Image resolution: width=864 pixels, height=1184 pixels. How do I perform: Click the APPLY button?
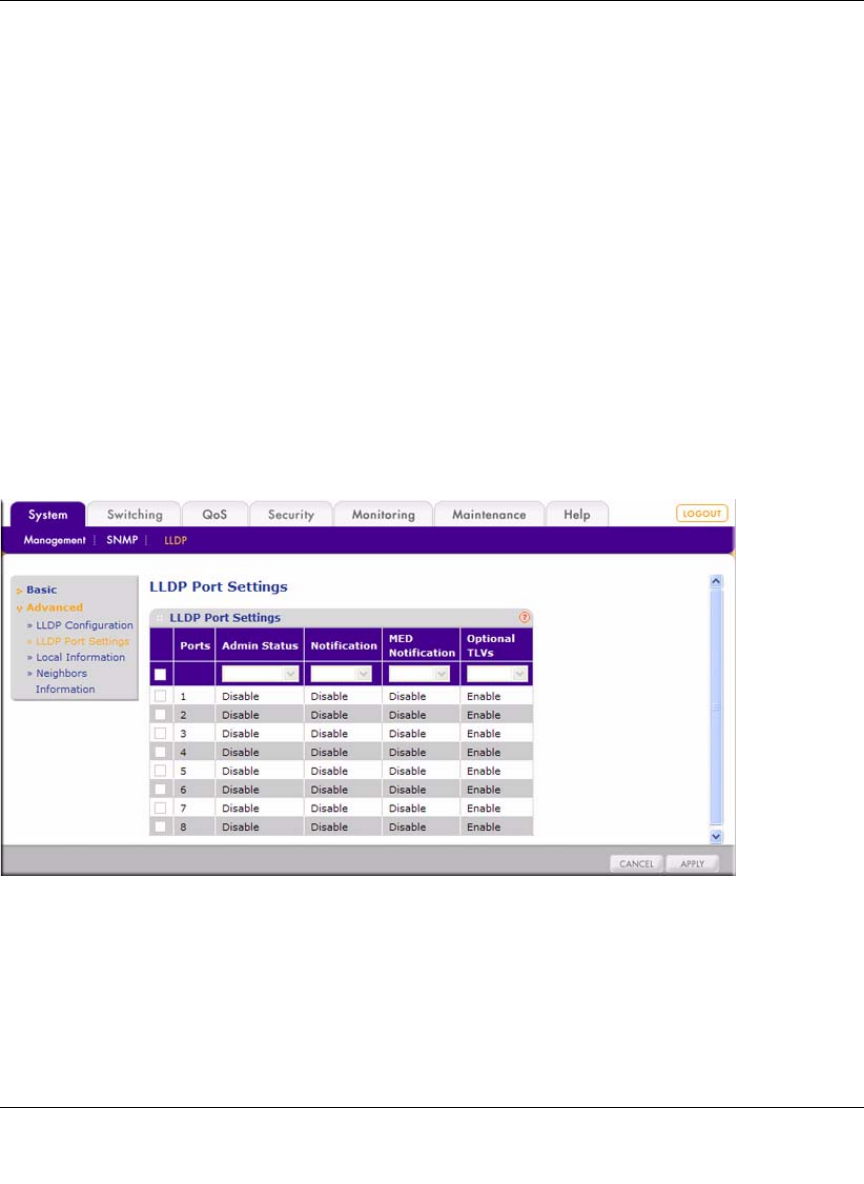coord(692,864)
